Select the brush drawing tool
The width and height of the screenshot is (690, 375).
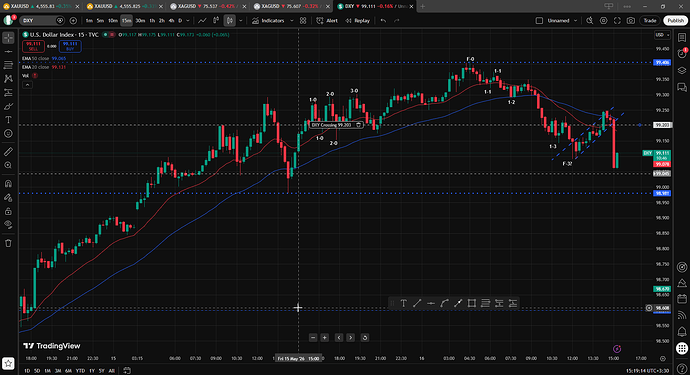[x=8, y=106]
